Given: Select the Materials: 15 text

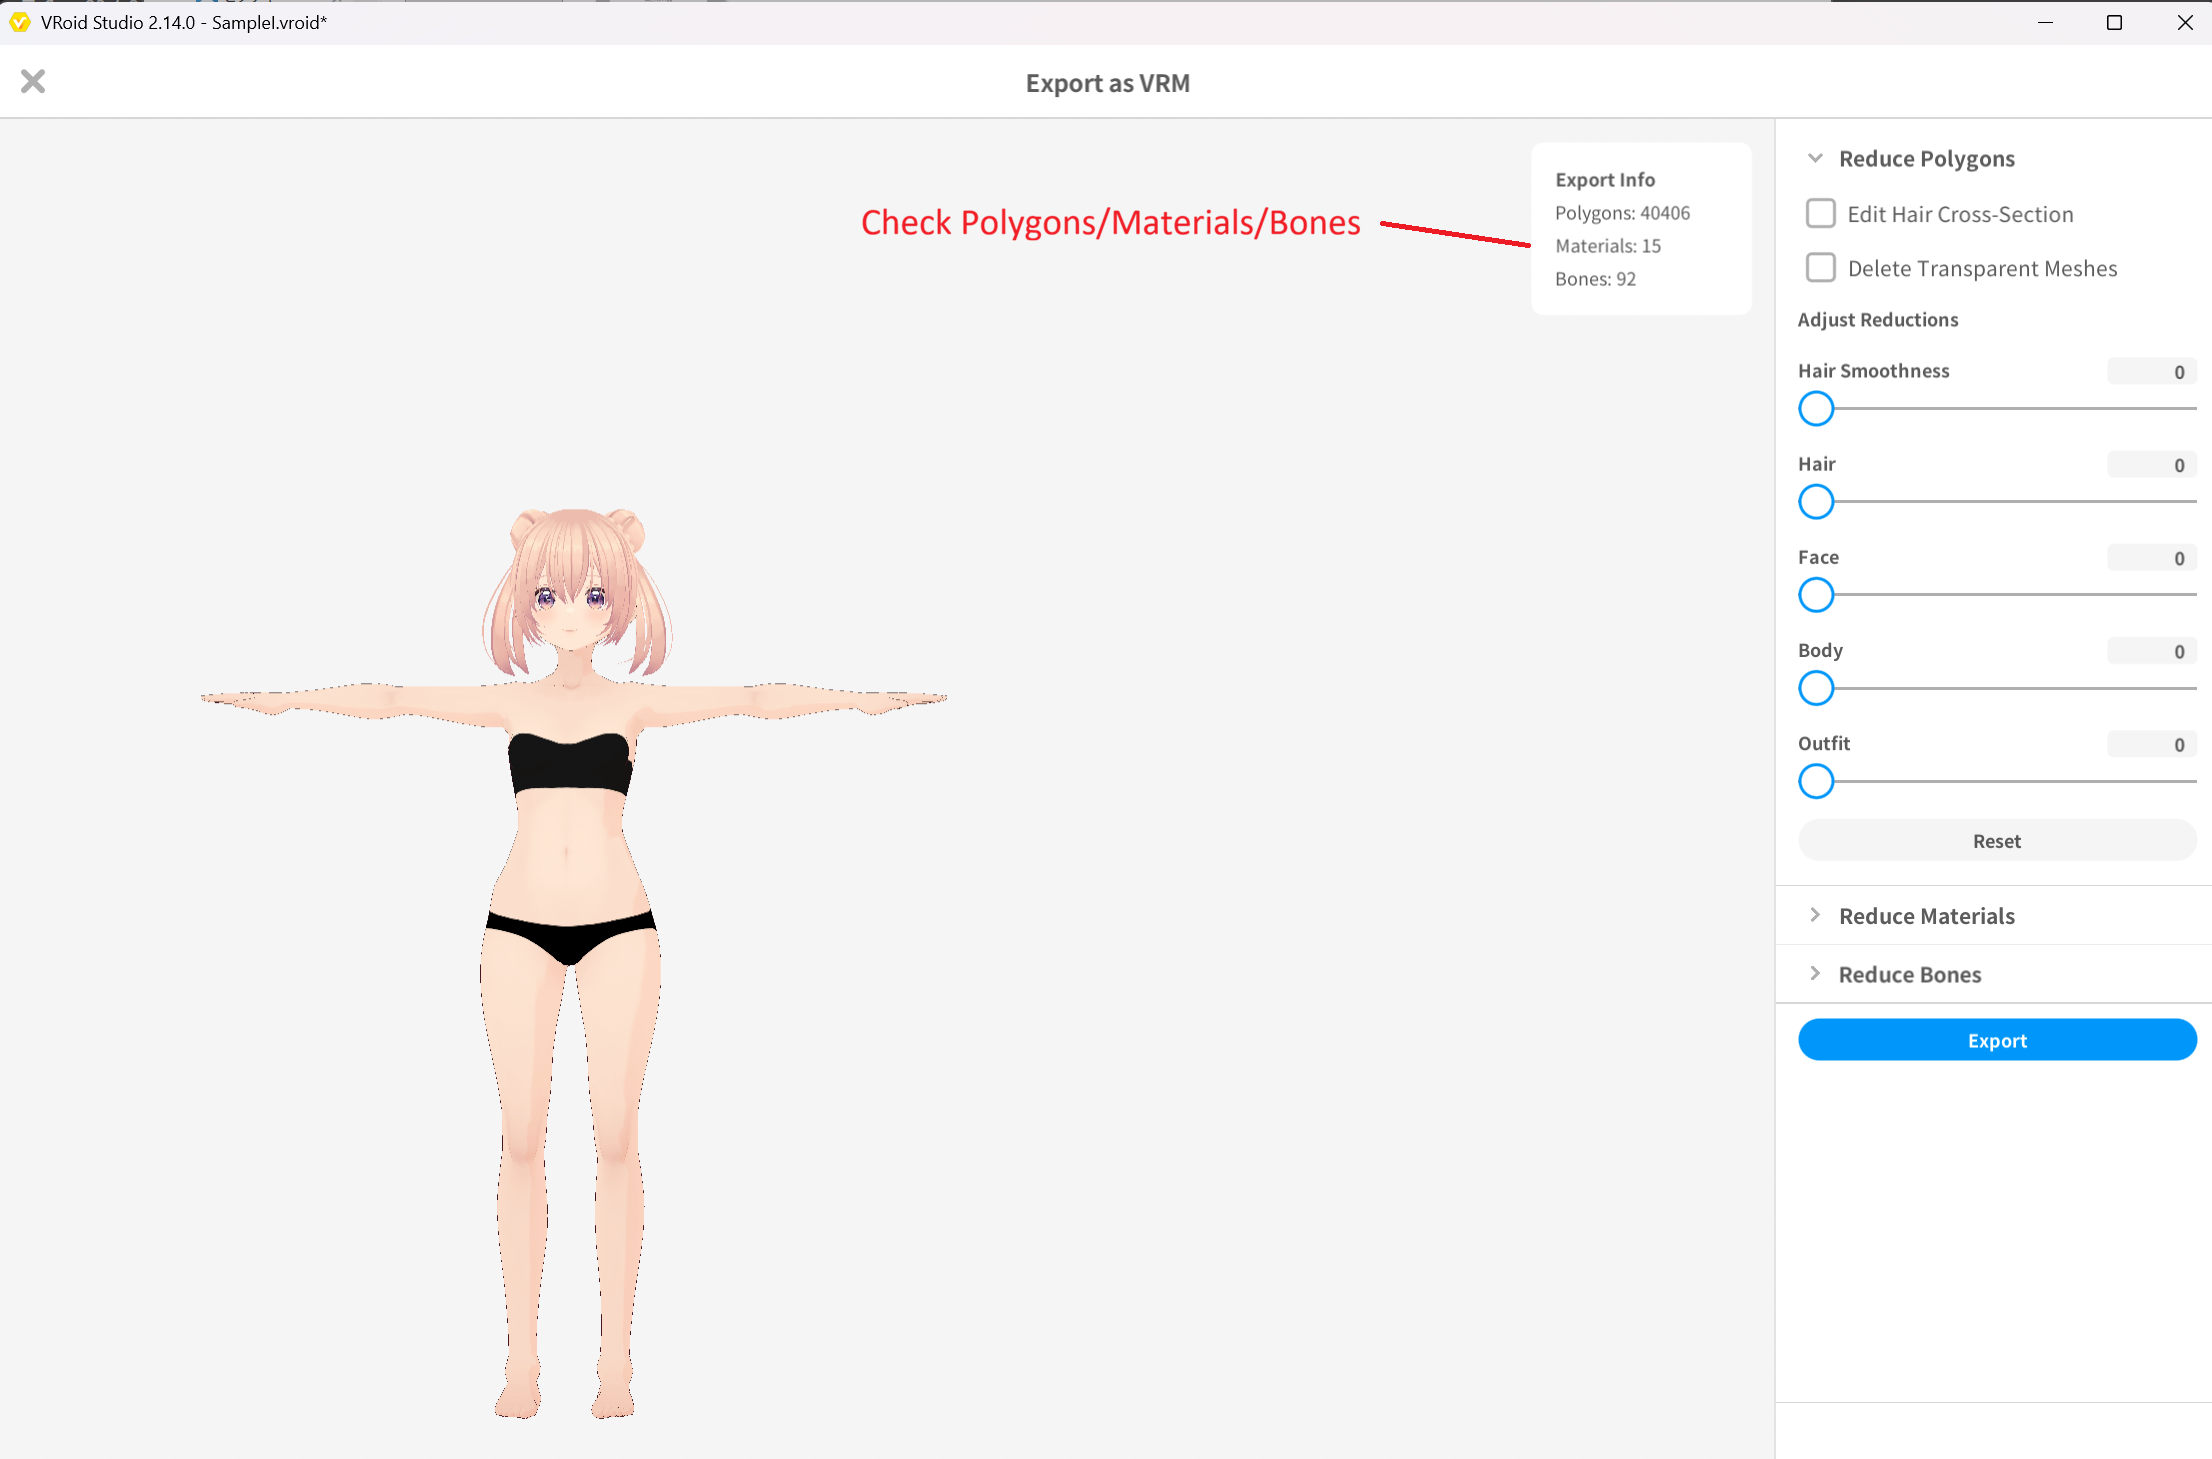Looking at the screenshot, I should tap(1607, 246).
